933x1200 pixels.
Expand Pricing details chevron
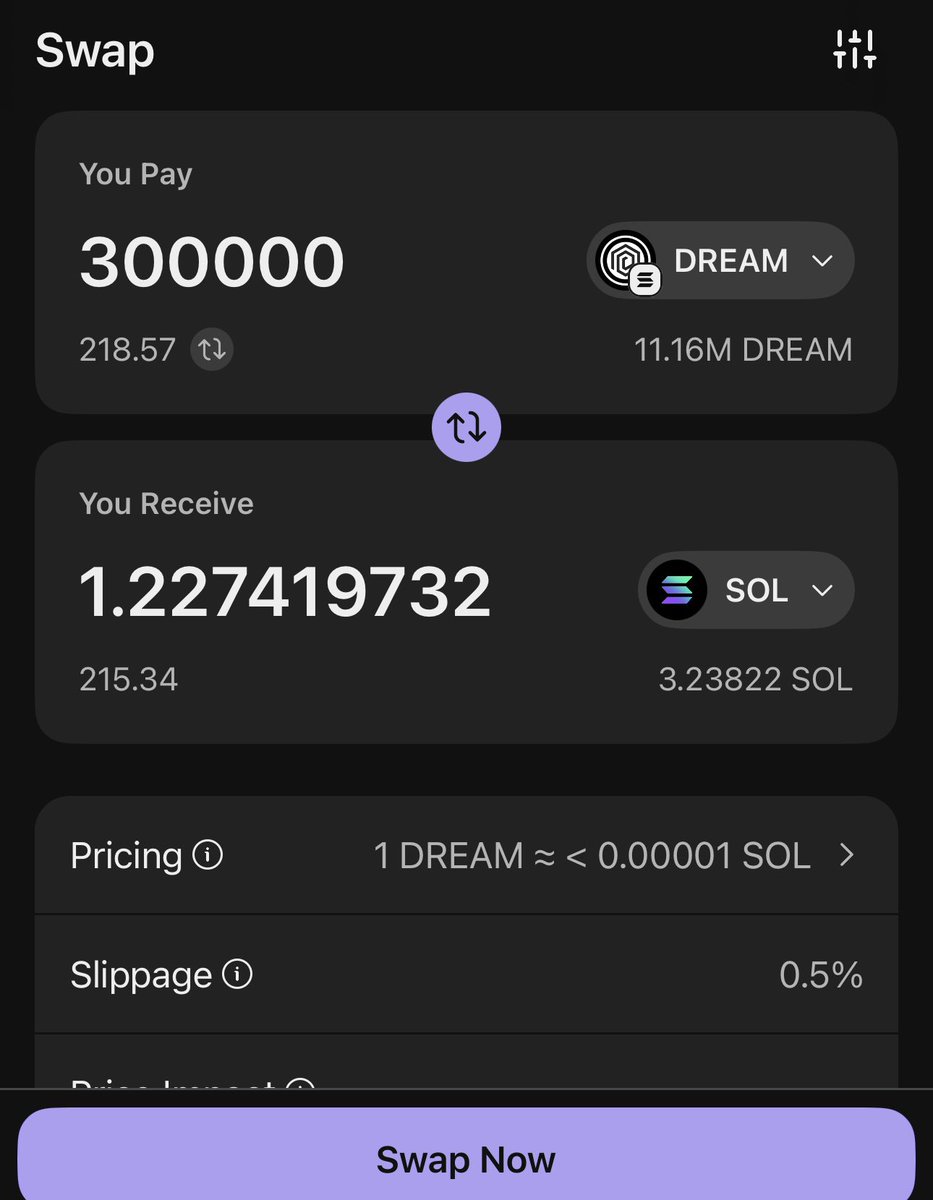pos(847,855)
